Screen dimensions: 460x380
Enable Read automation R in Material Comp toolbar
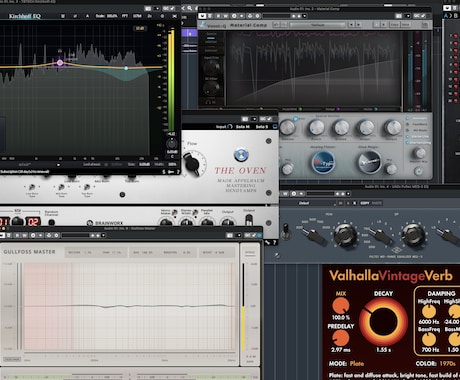218,16
